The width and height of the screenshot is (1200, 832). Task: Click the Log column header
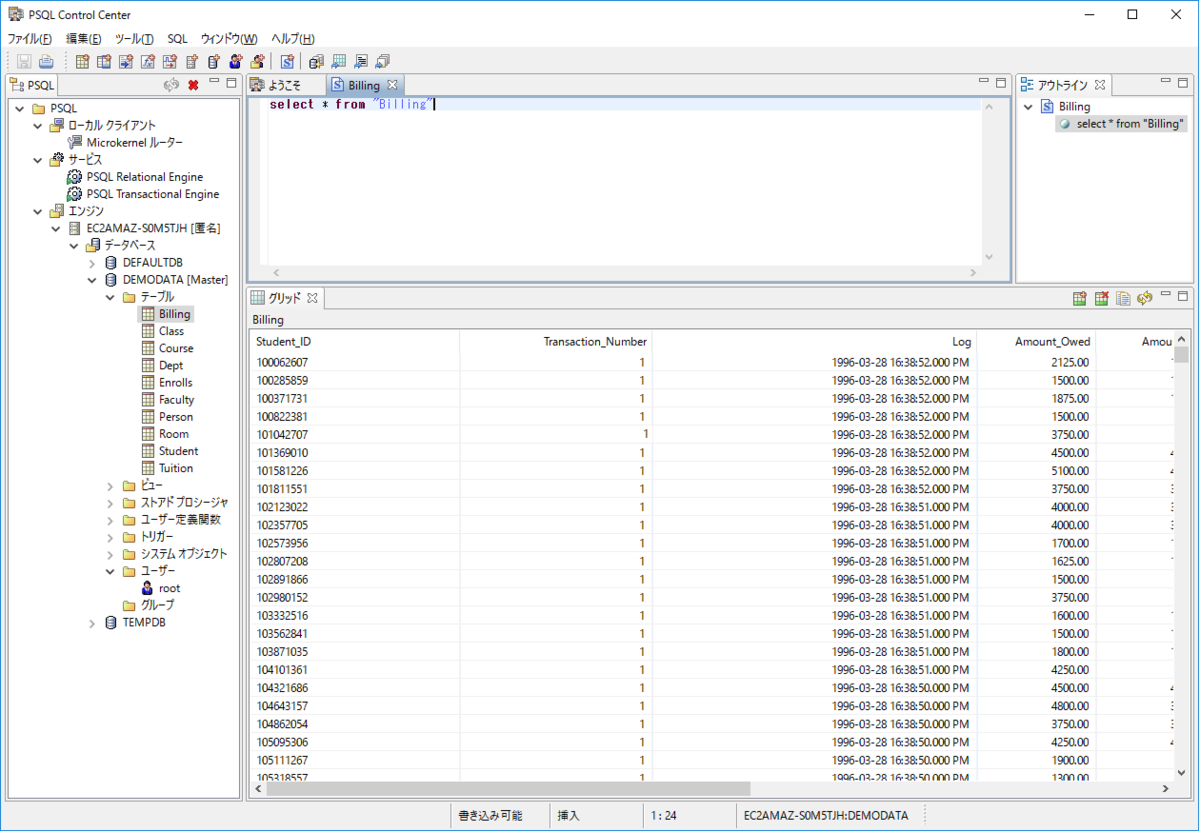814,341
